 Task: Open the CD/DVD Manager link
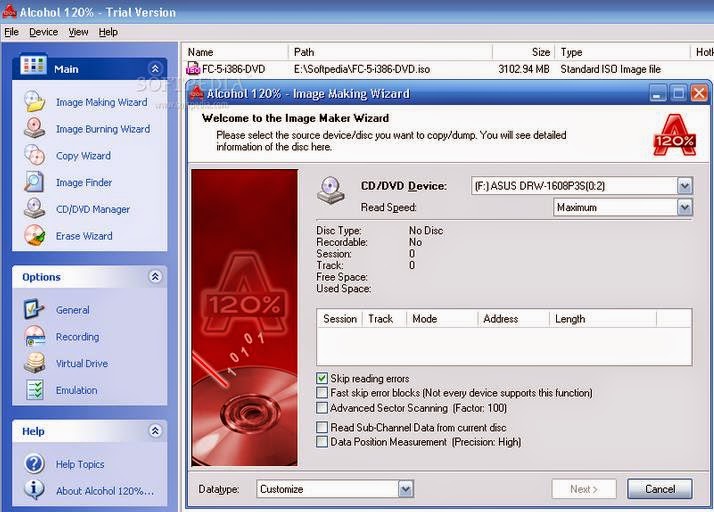[x=93, y=209]
